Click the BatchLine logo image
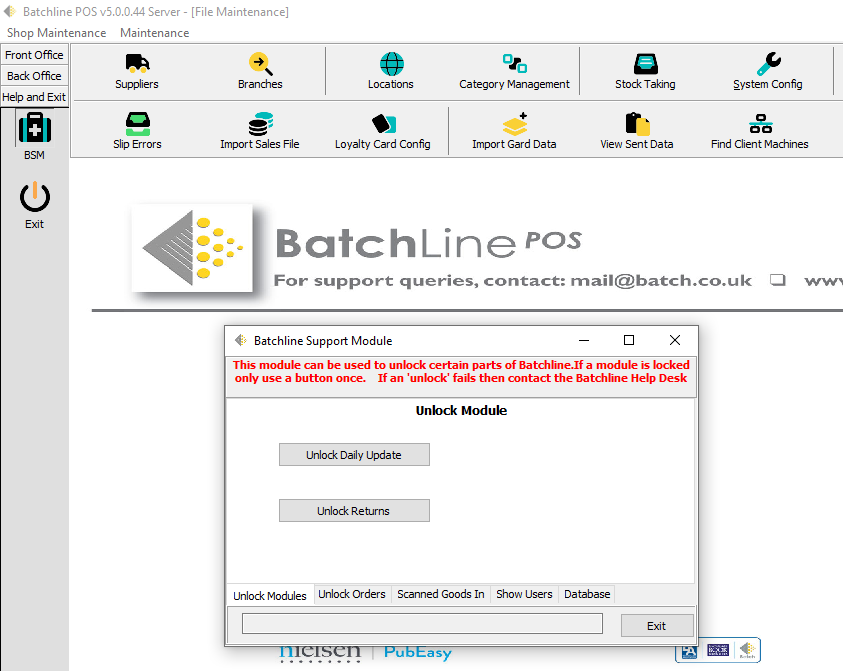The image size is (843, 671). point(192,248)
